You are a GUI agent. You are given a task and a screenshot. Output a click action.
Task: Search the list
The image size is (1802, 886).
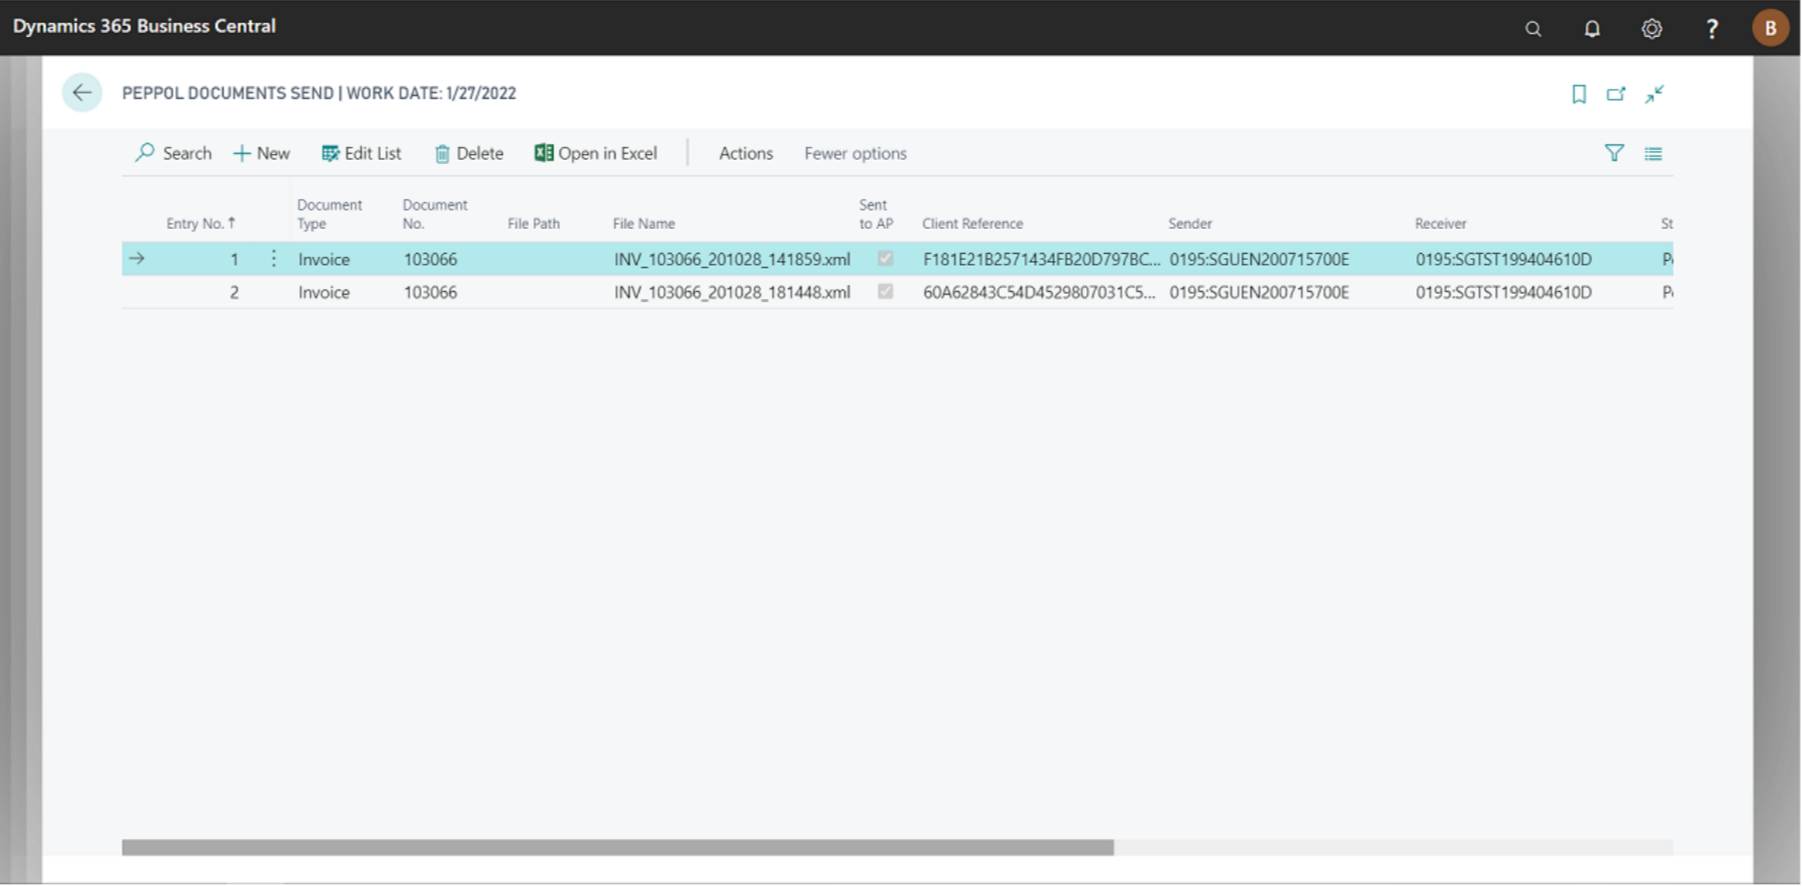click(x=173, y=153)
